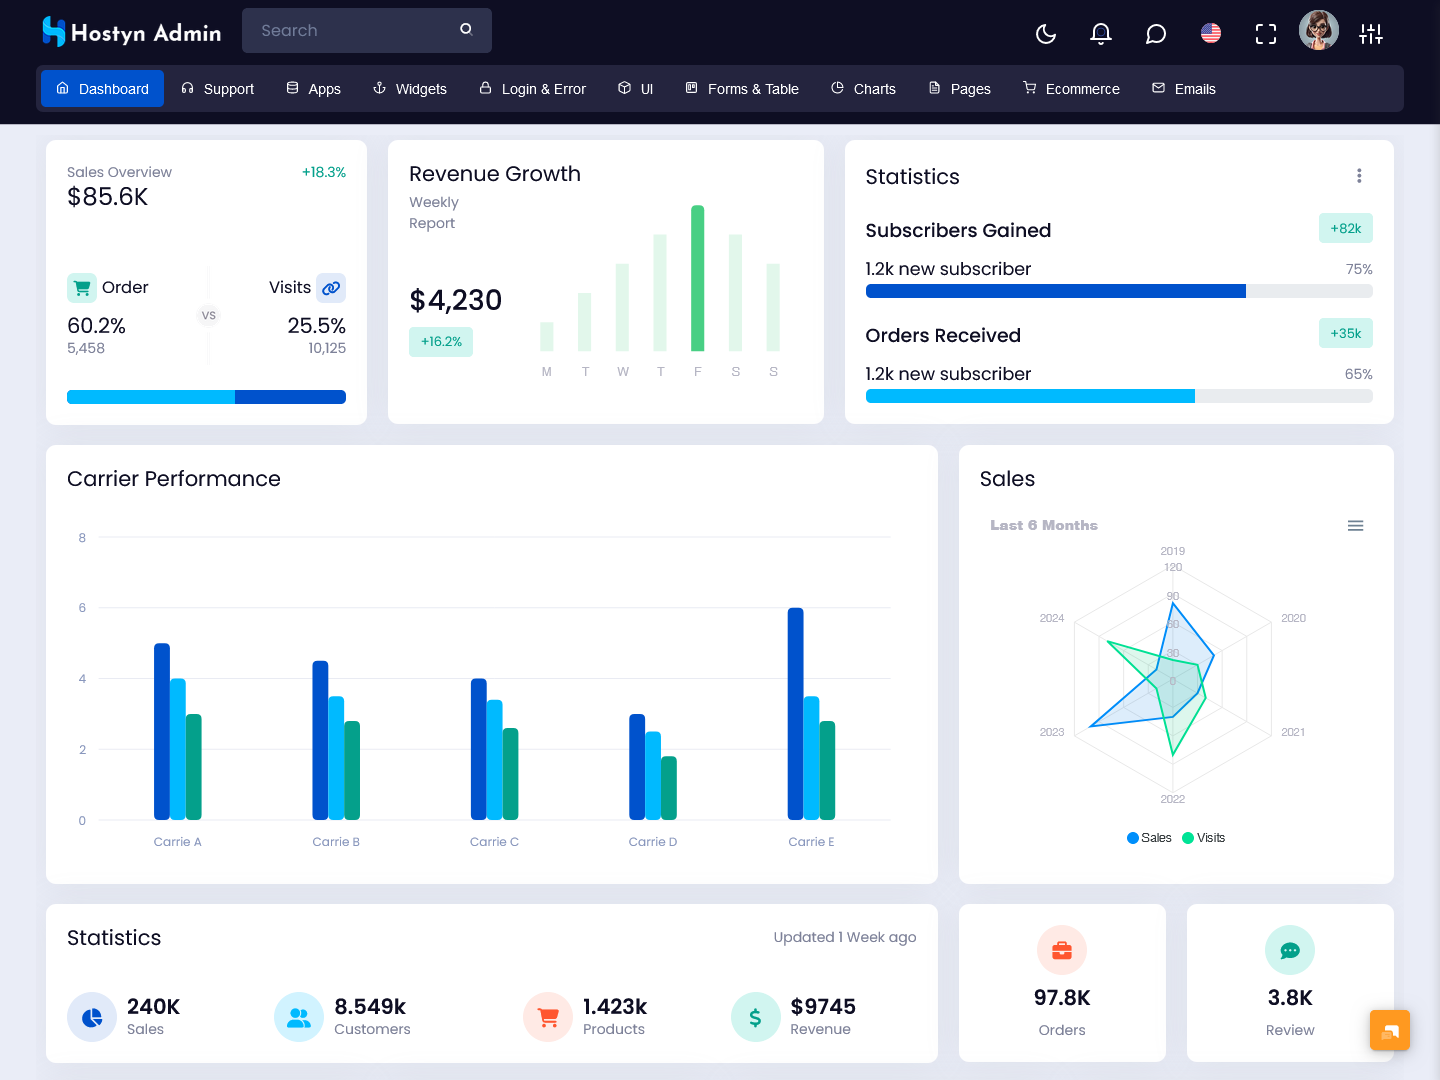Open the Ecommerce menu

click(x=1071, y=89)
